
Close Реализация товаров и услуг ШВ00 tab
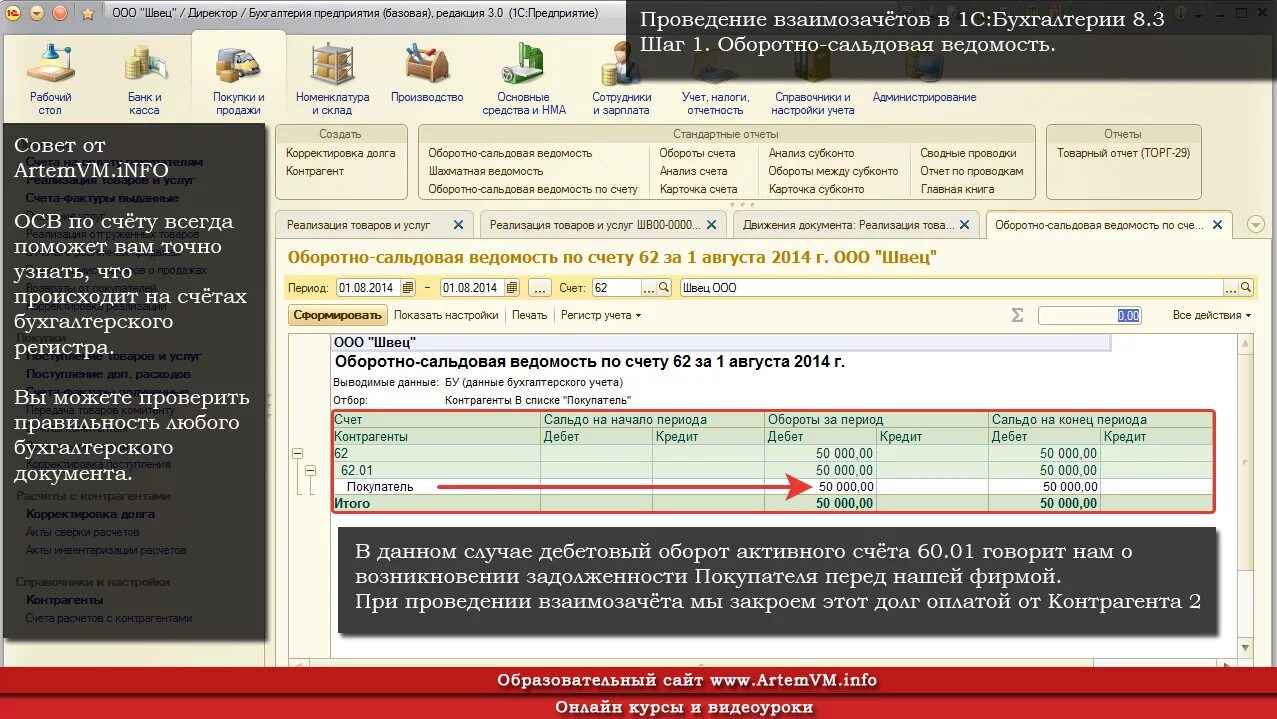pyautogui.click(x=712, y=225)
